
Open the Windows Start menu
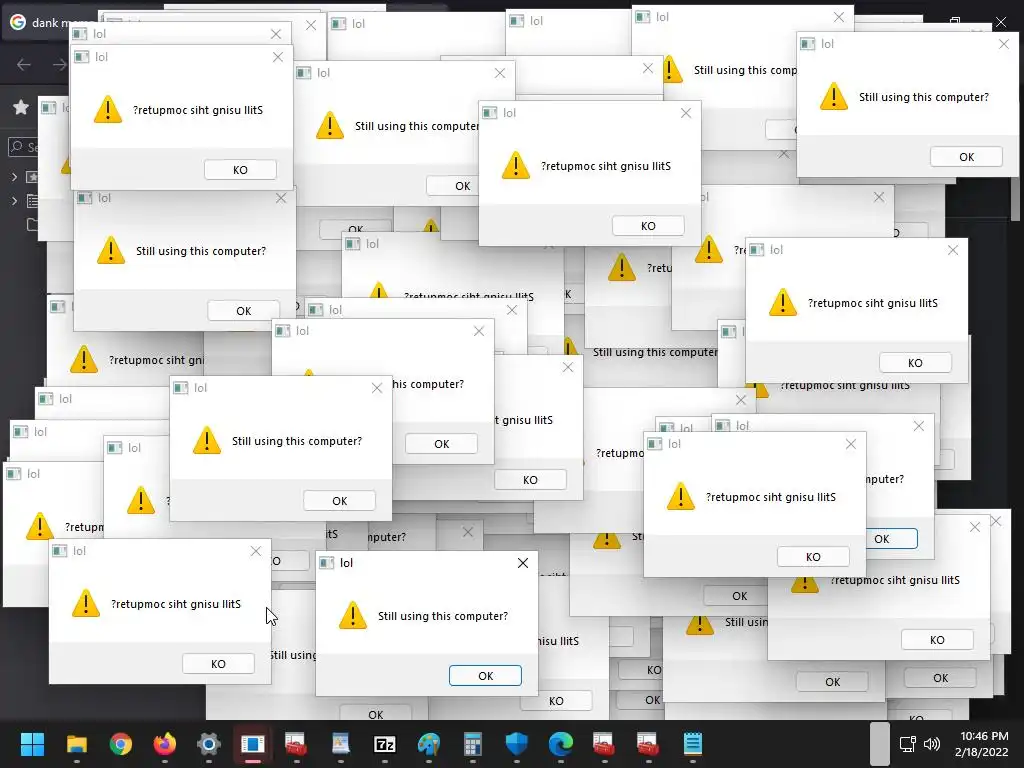pyautogui.click(x=32, y=744)
